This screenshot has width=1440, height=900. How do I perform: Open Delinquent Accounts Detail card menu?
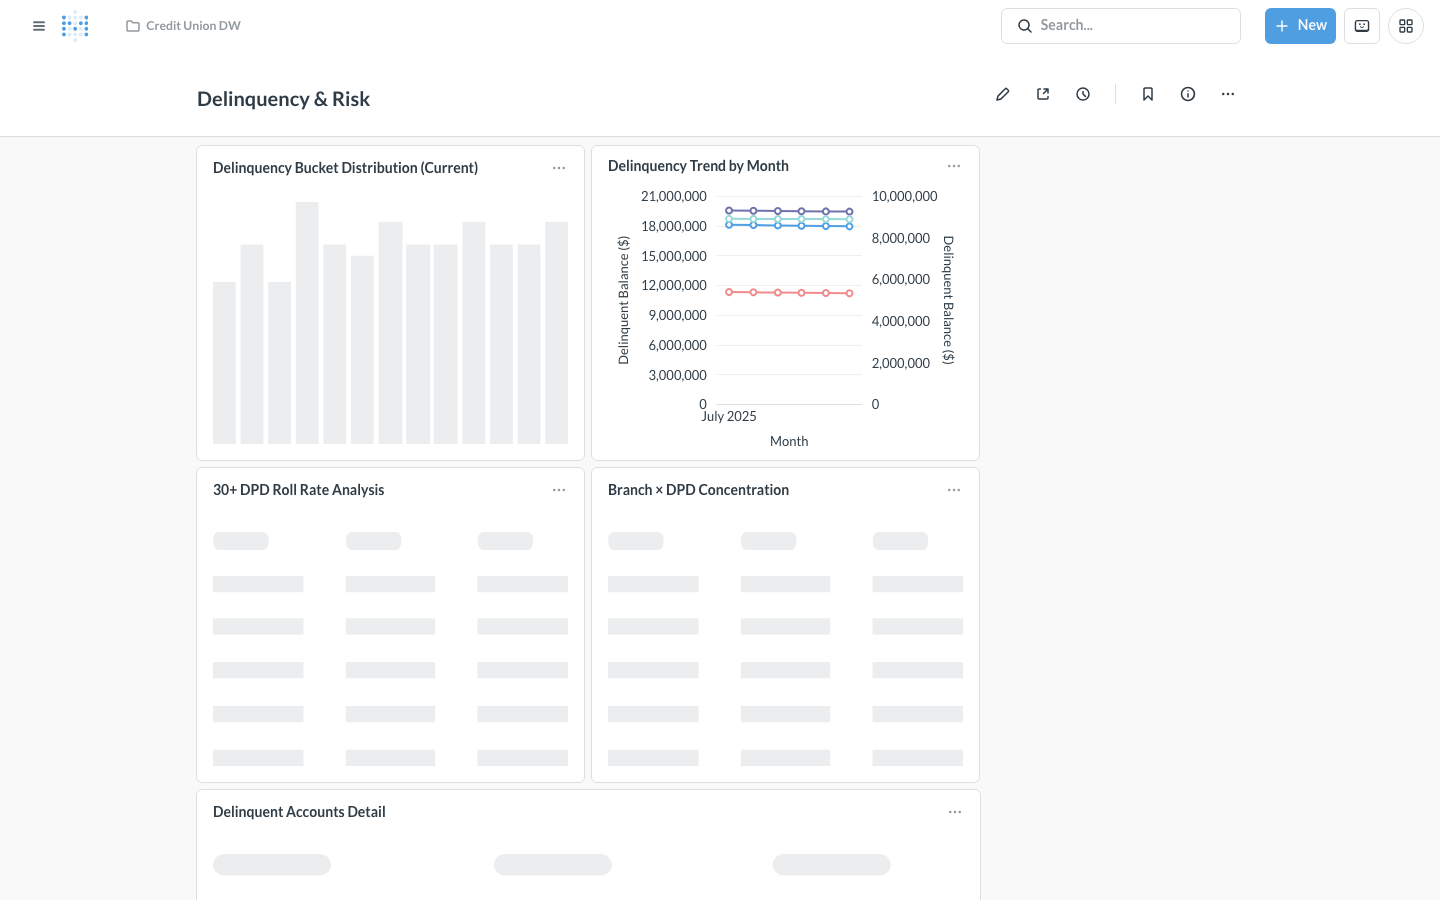click(955, 812)
